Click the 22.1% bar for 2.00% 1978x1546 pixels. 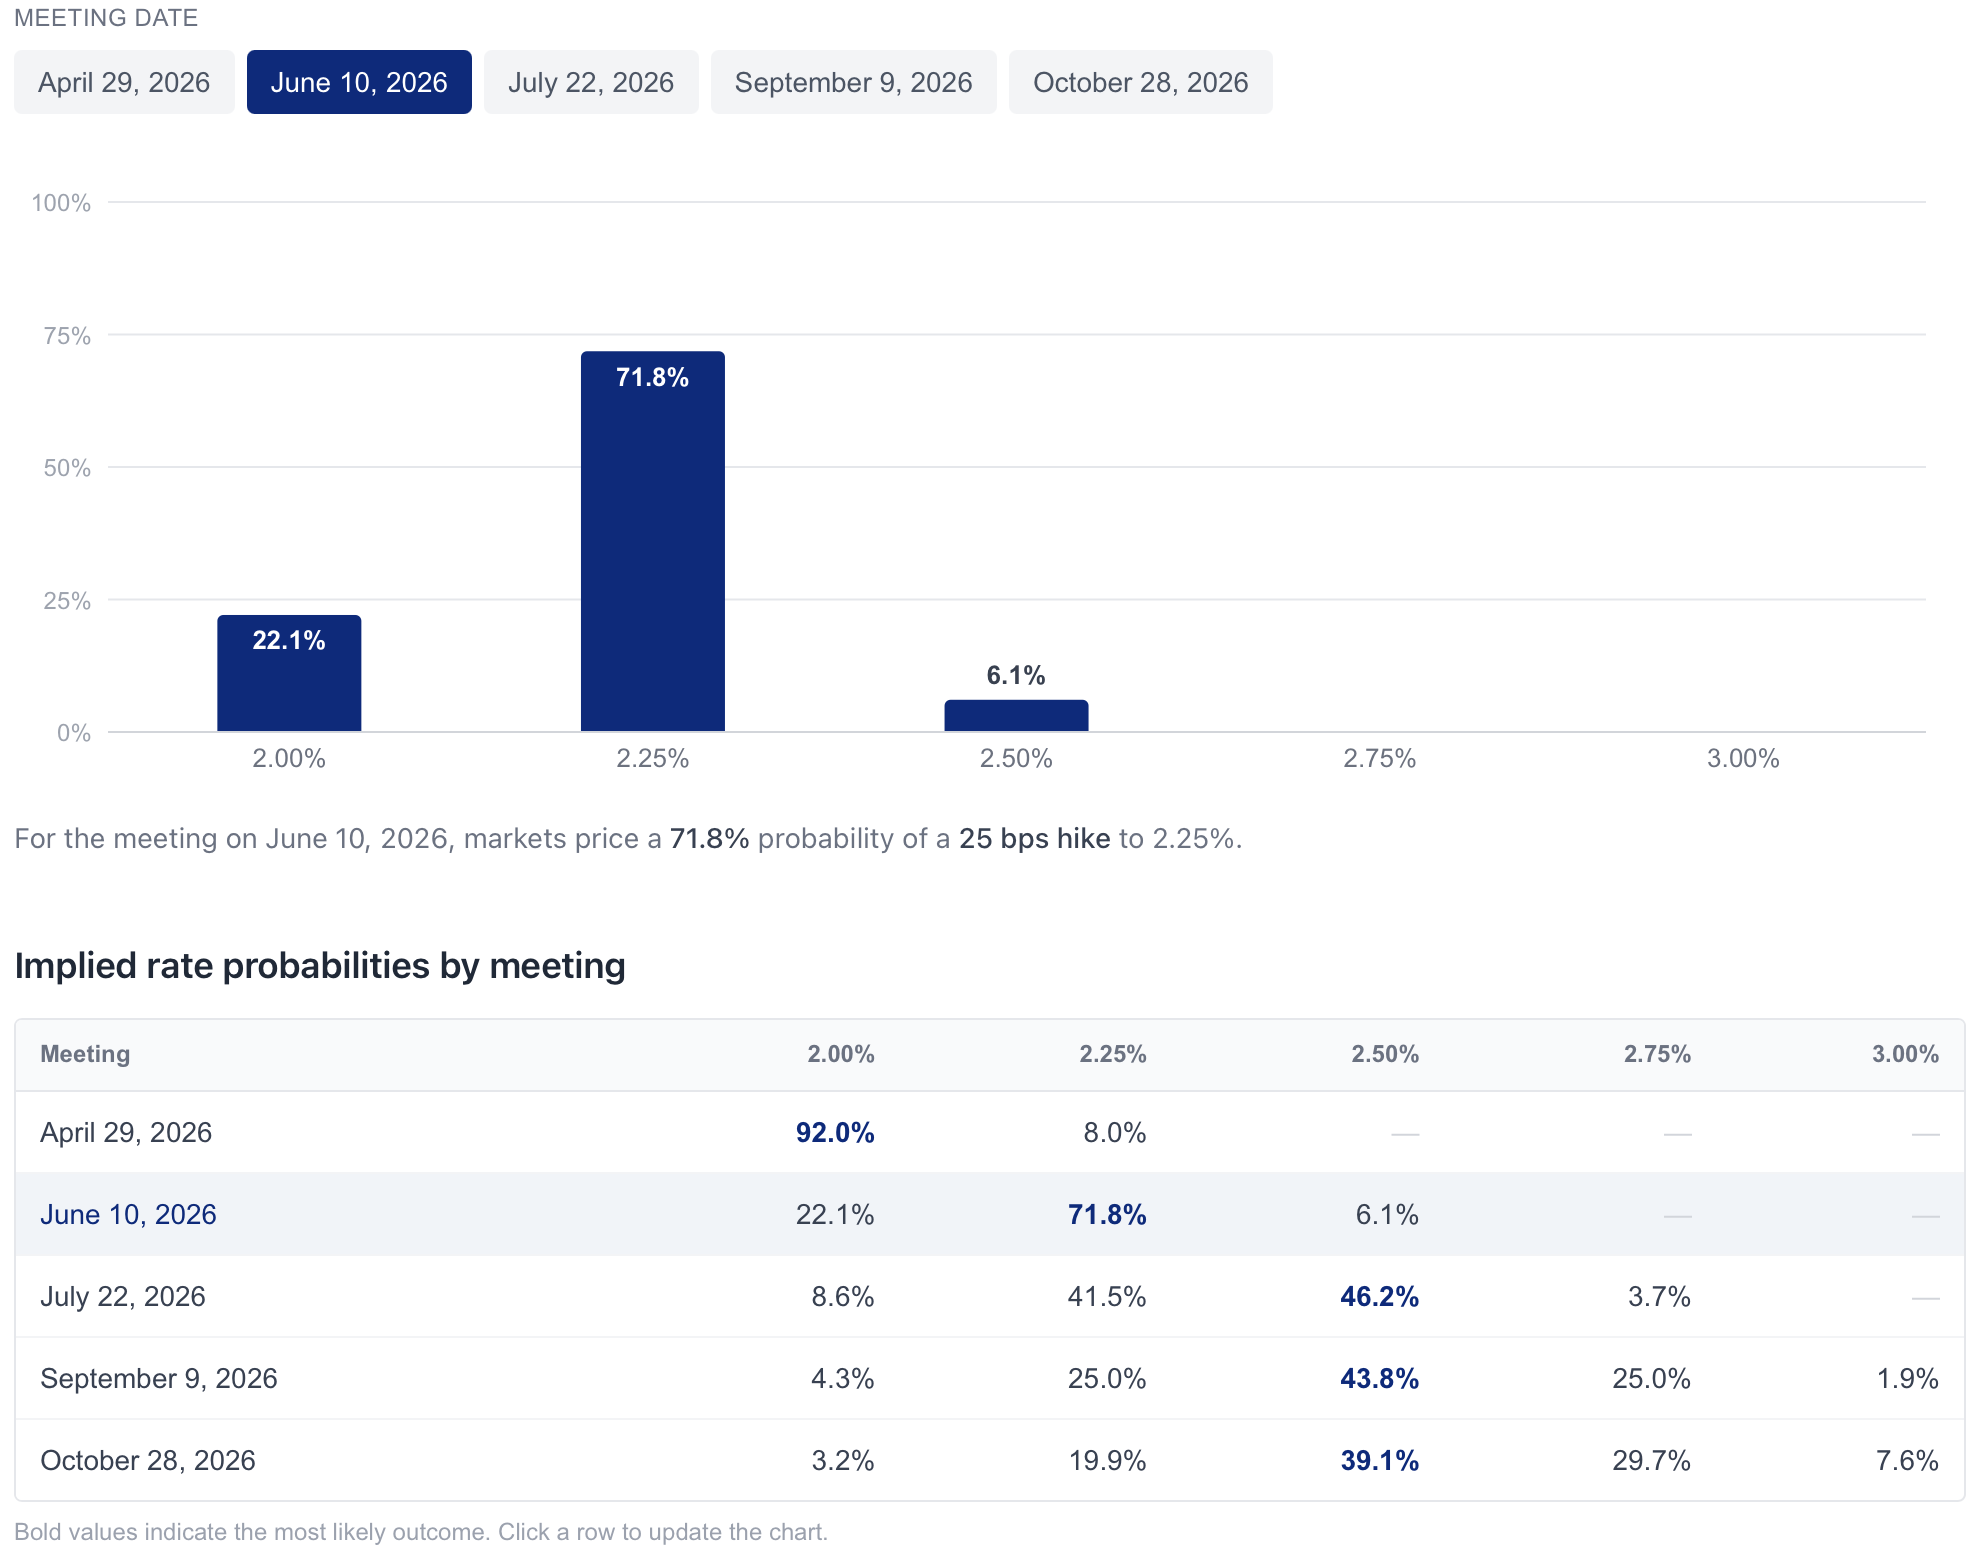[289, 673]
